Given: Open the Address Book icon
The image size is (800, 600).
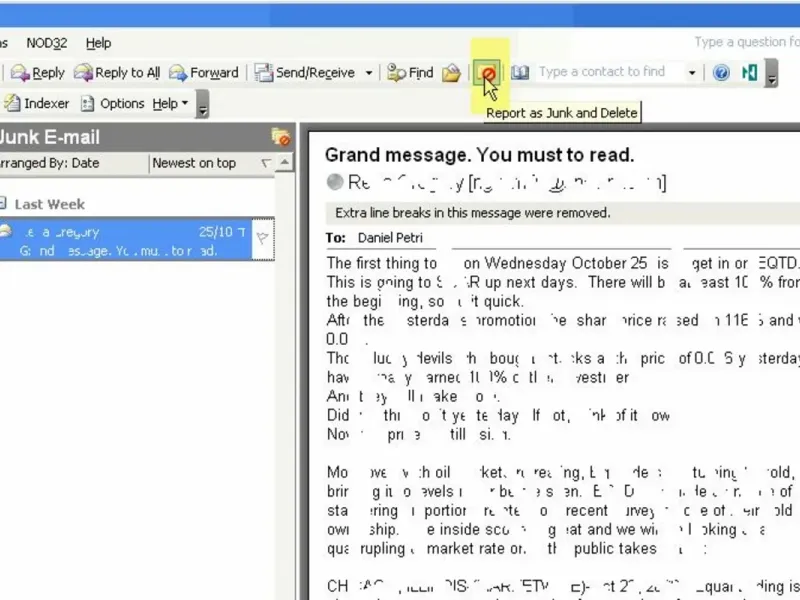Looking at the screenshot, I should [520, 73].
